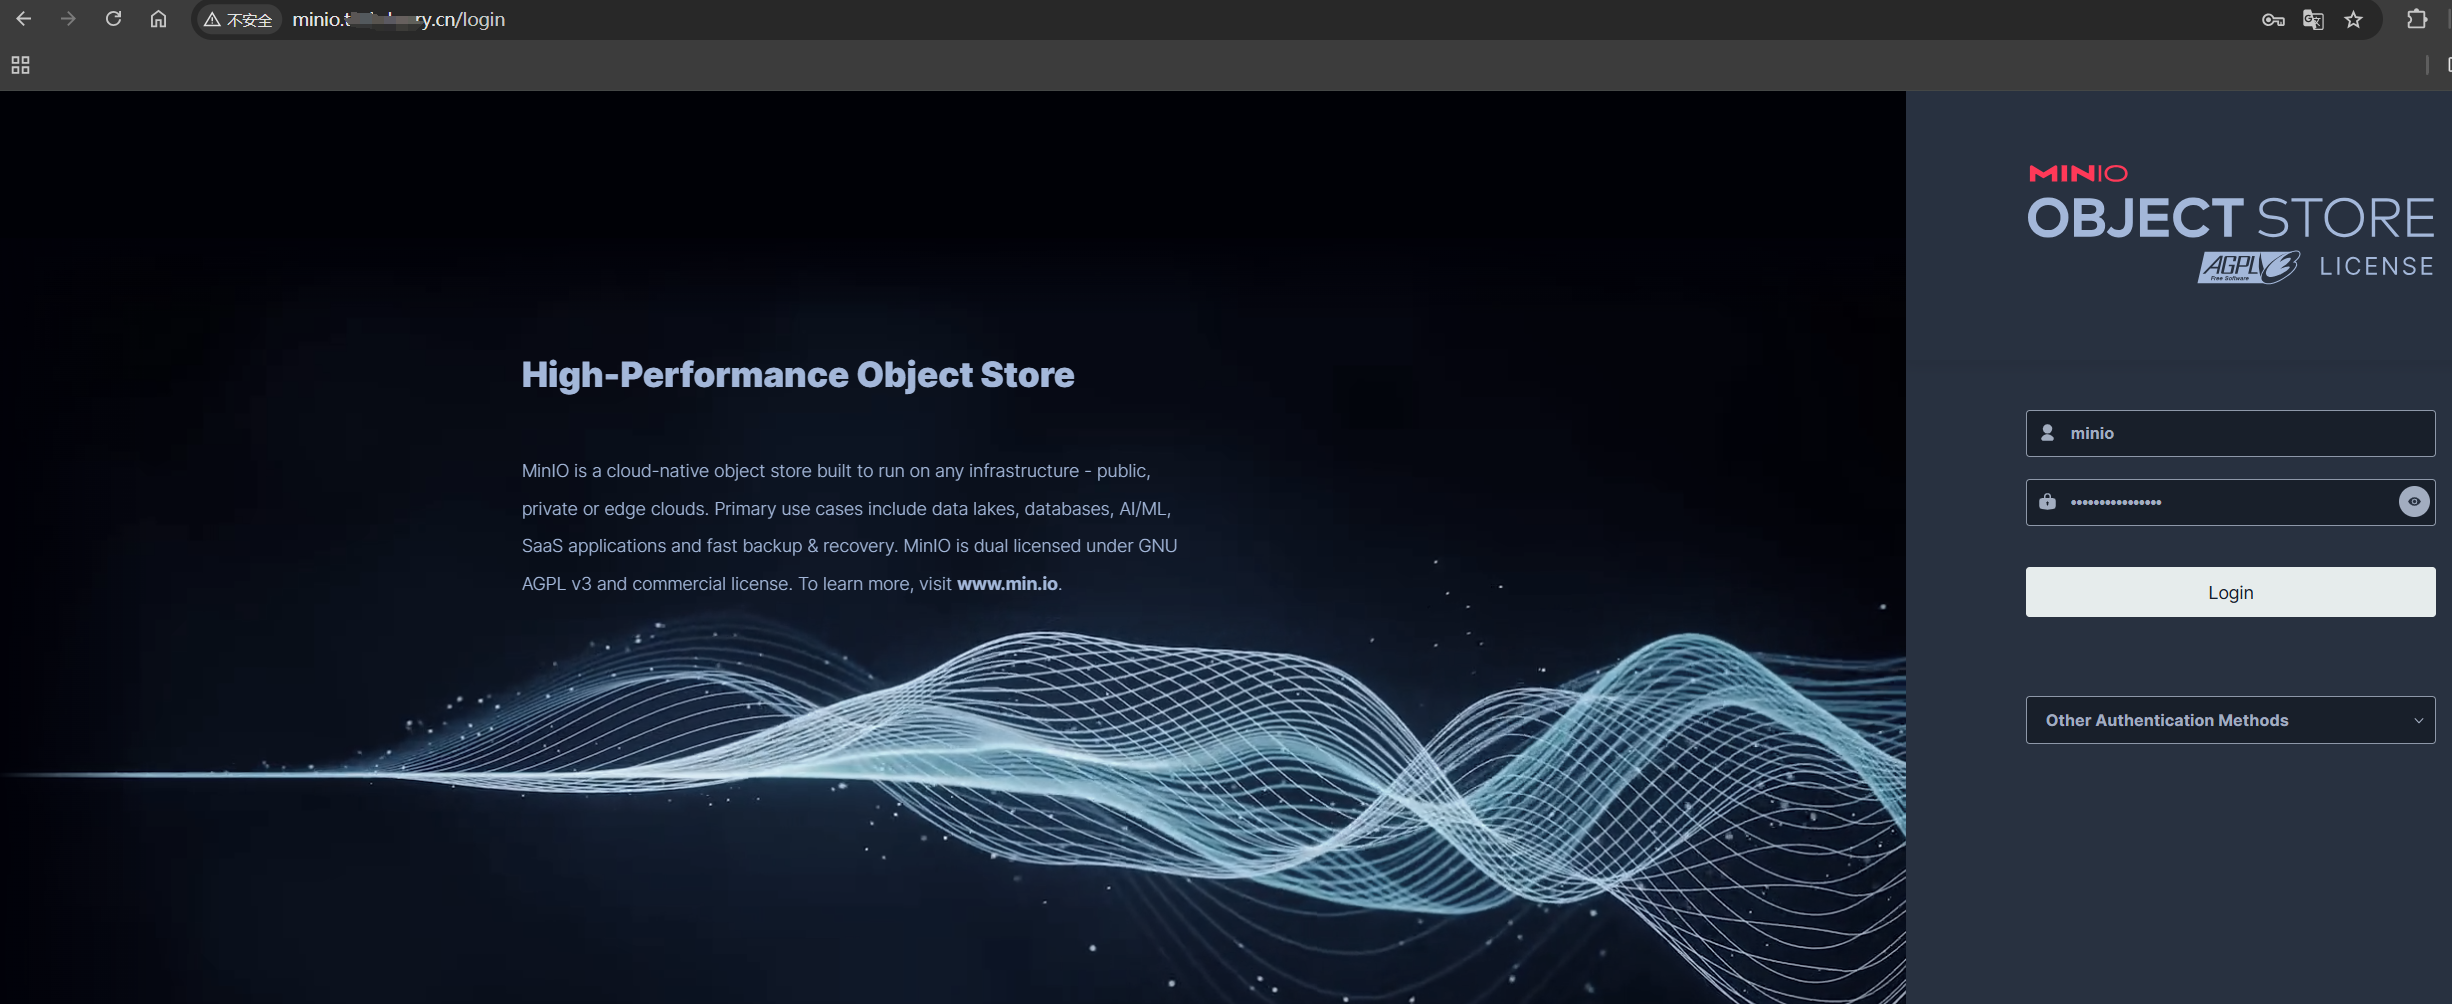The height and width of the screenshot is (1004, 2452).
Task: Open the extensions puzzle icon
Action: click(x=2417, y=19)
